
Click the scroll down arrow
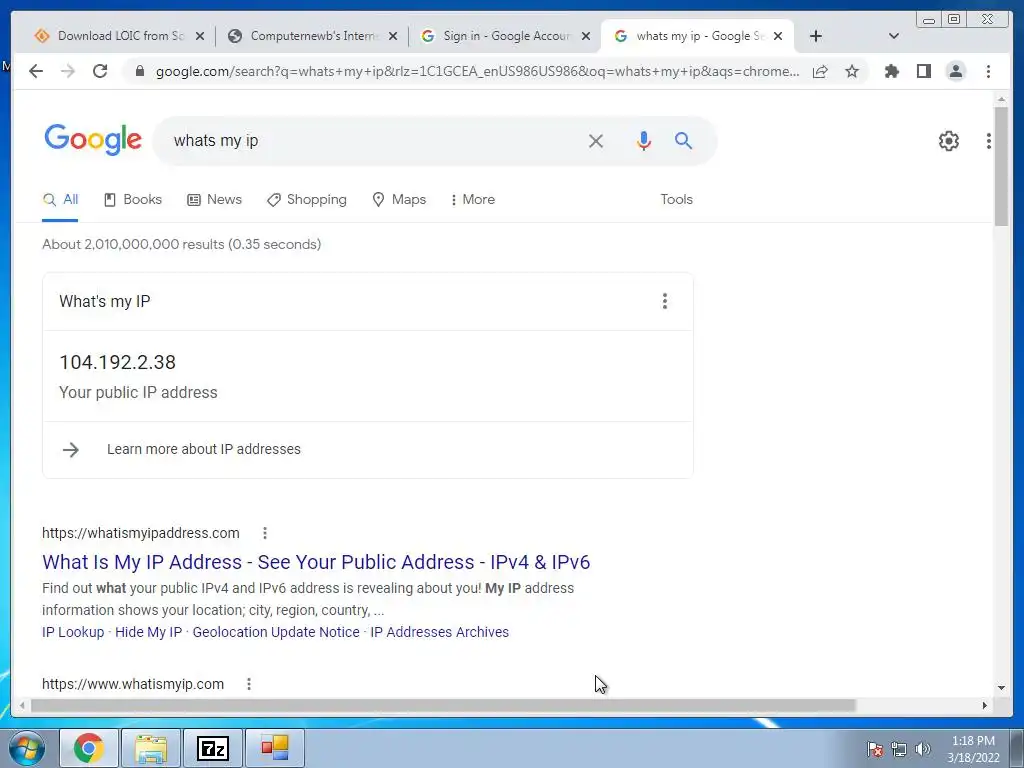pyautogui.click(x=1001, y=687)
